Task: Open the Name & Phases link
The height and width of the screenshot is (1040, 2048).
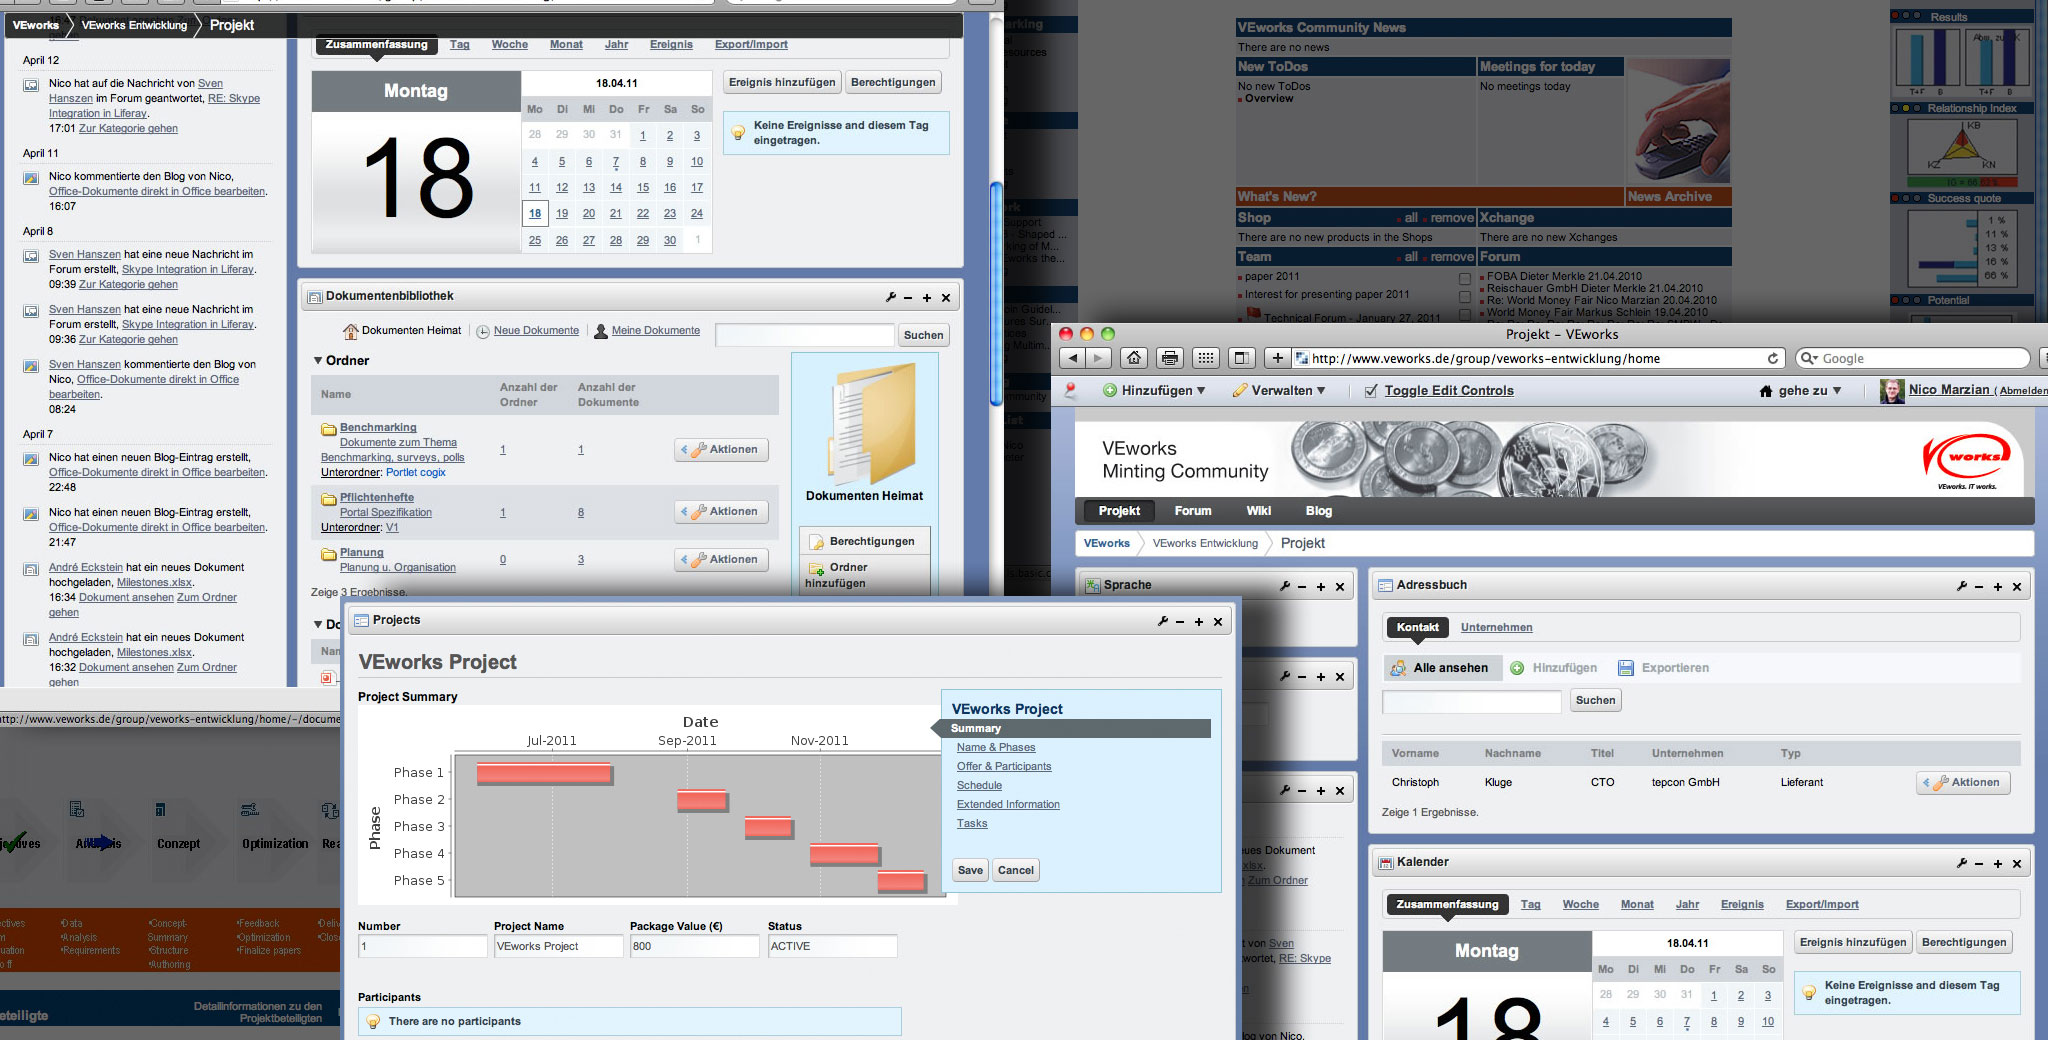Action: [995, 748]
